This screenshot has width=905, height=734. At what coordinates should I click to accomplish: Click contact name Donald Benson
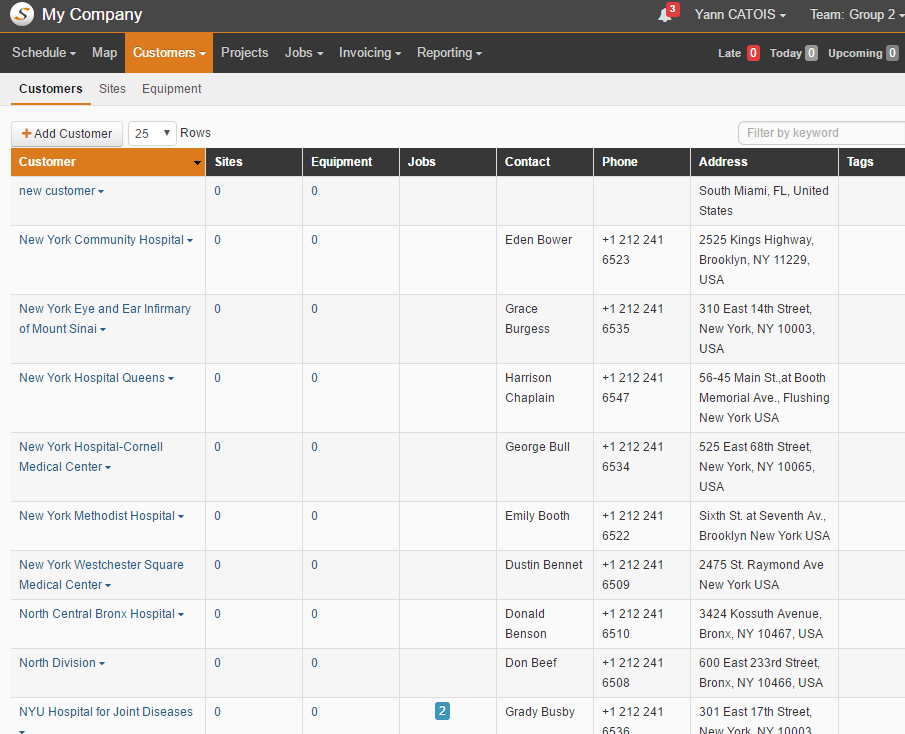point(526,624)
